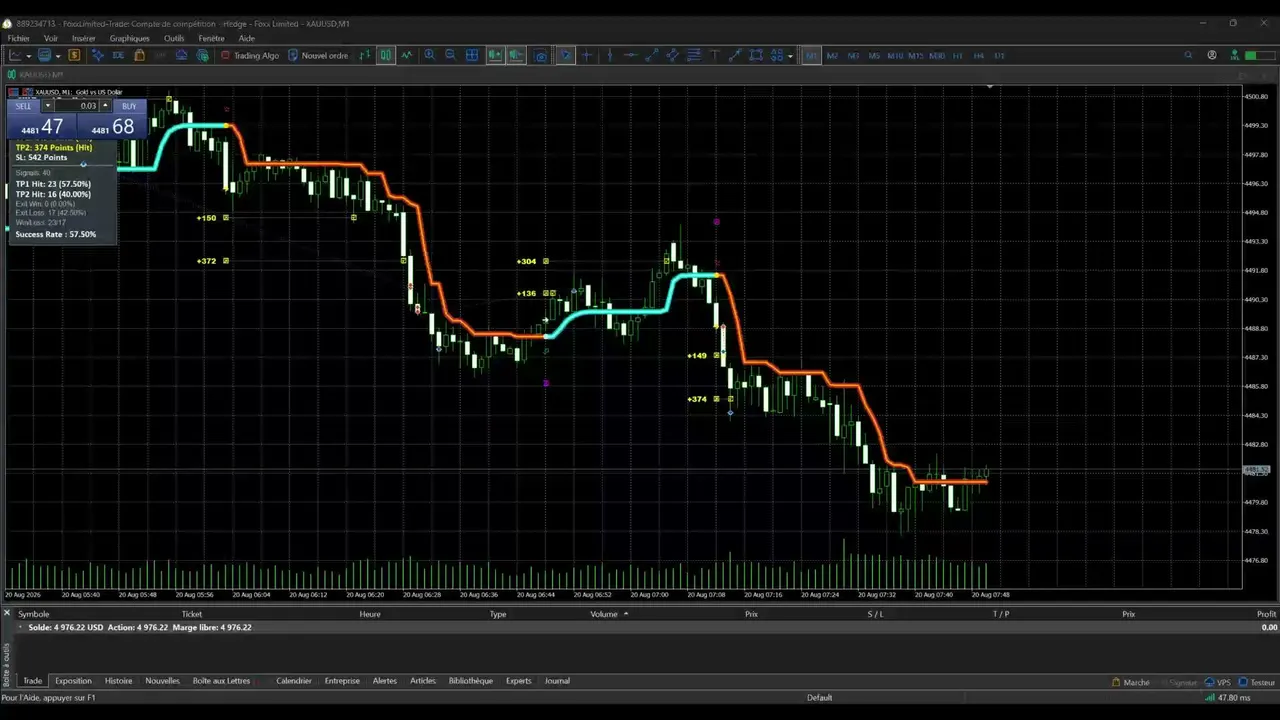Viewport: 1280px width, 720px height.
Task: Expand the new chart dropdown arrow
Action: coord(29,55)
